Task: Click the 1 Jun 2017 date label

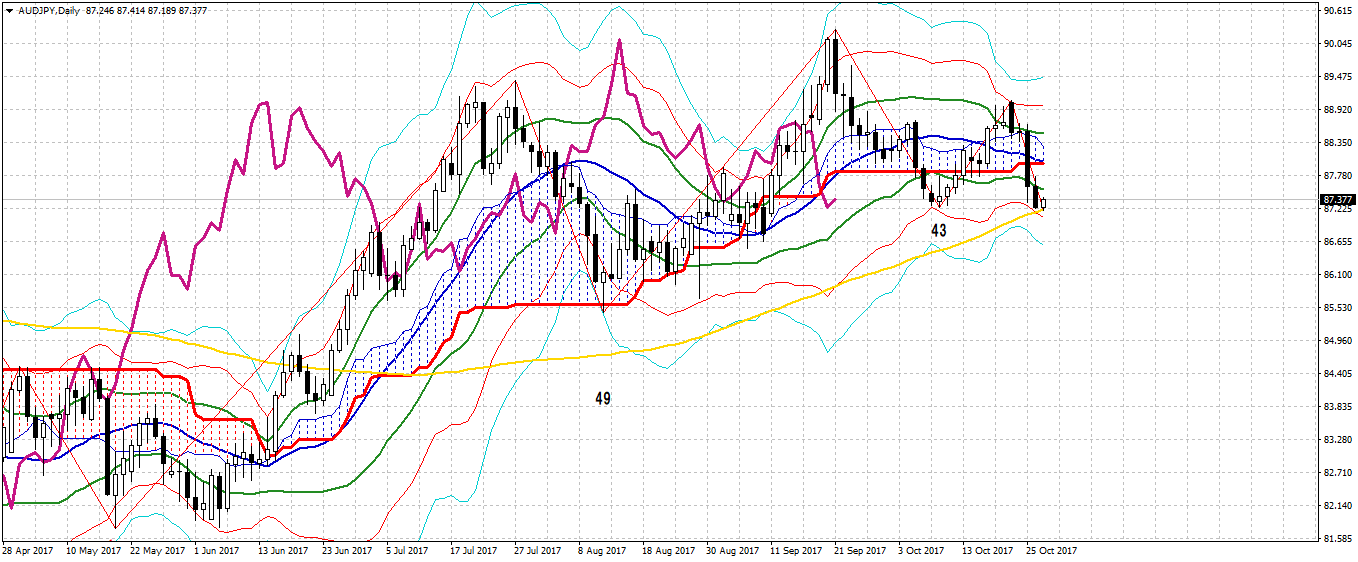Action: click(218, 551)
